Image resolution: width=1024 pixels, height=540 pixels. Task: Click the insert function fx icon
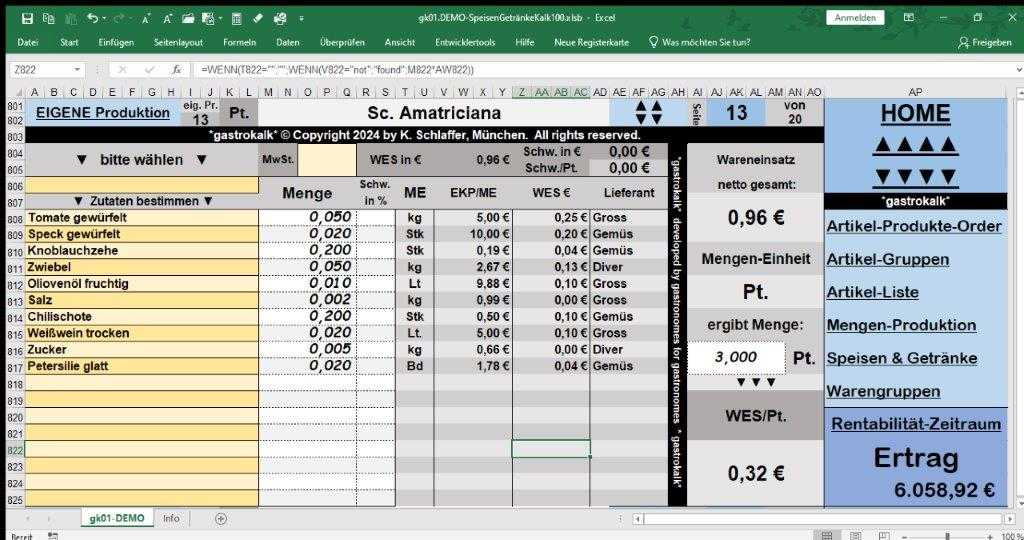(176, 70)
